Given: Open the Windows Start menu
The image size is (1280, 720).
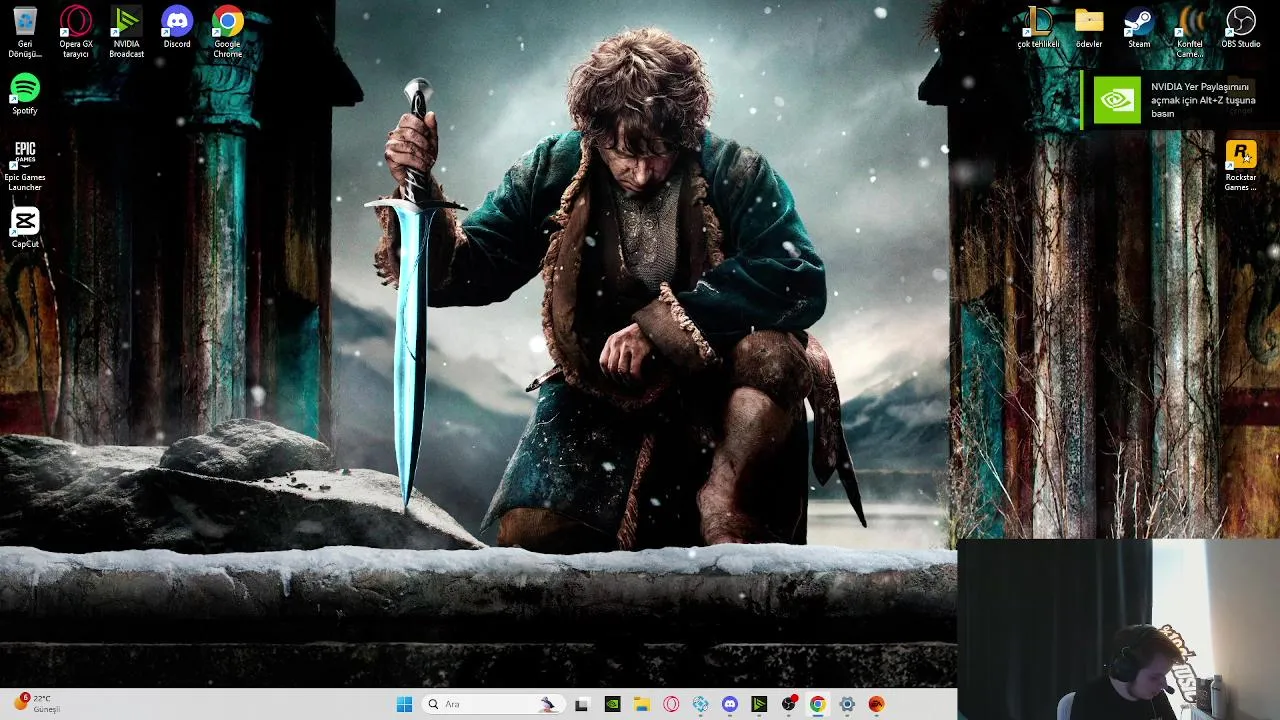Looking at the screenshot, I should point(404,704).
